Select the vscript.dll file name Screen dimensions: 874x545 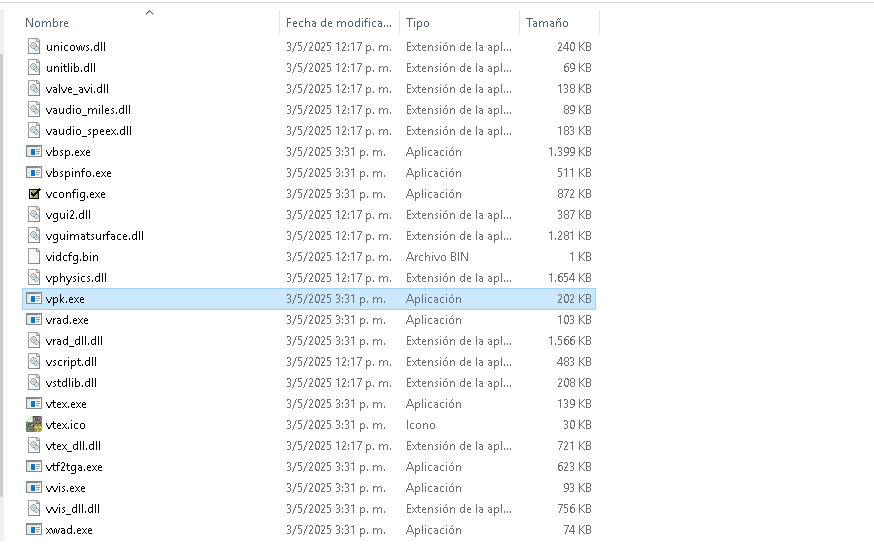[71, 362]
